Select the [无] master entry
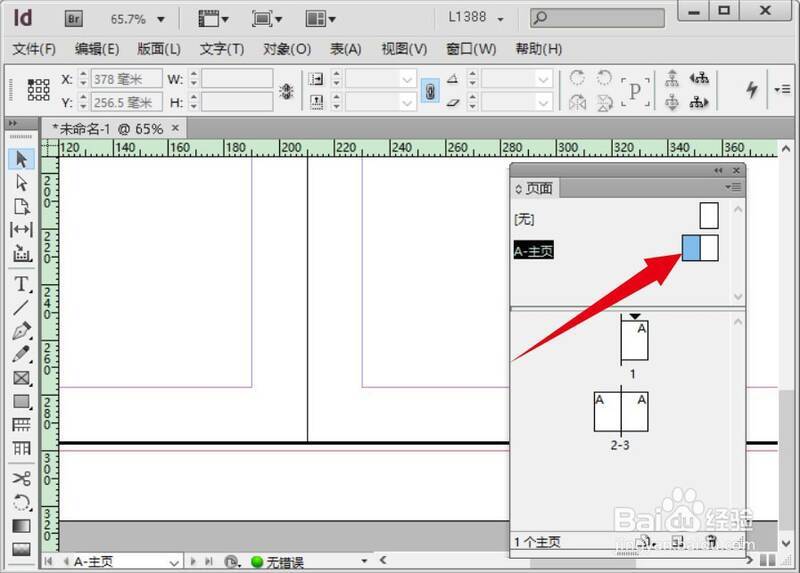Screen dimensions: 800x573 [524, 218]
